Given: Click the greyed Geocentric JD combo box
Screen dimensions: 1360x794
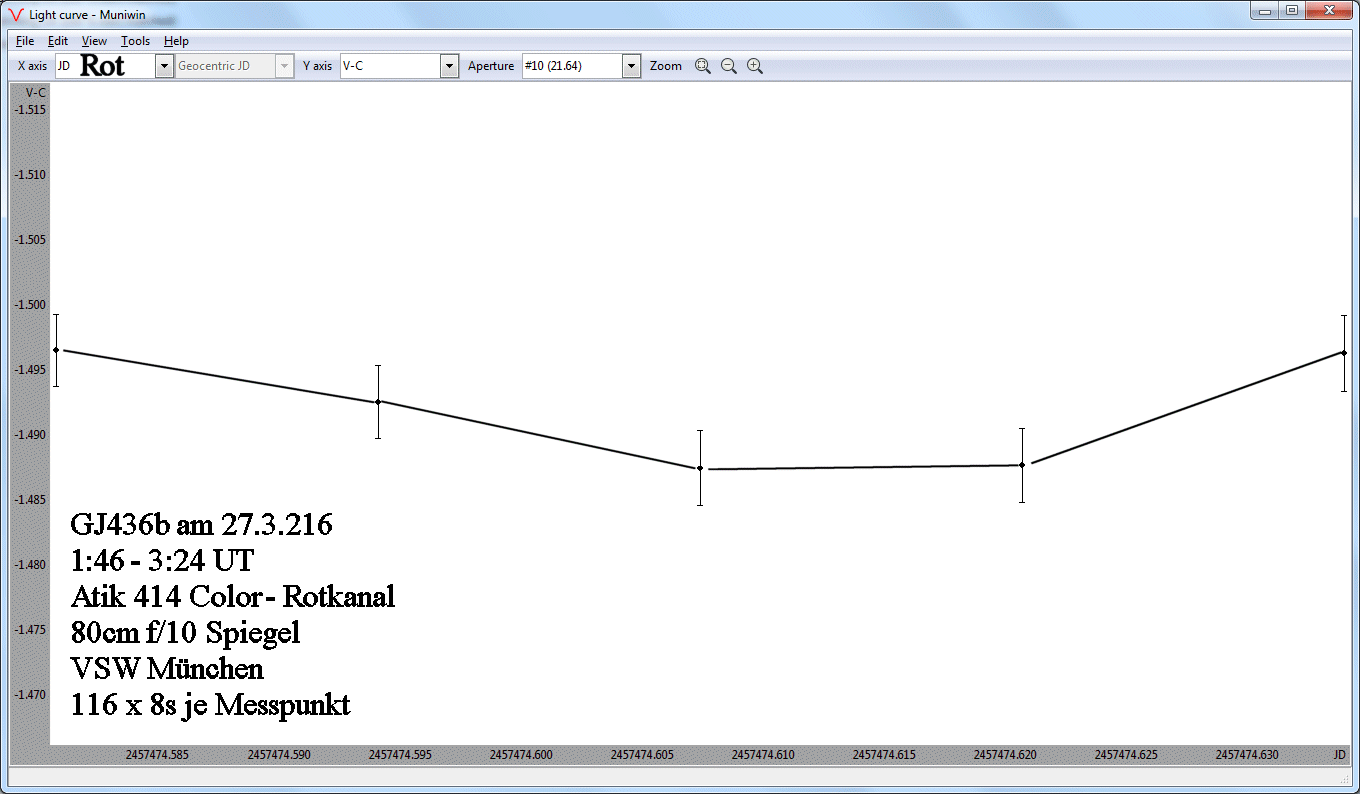Looking at the screenshot, I should click(234, 66).
